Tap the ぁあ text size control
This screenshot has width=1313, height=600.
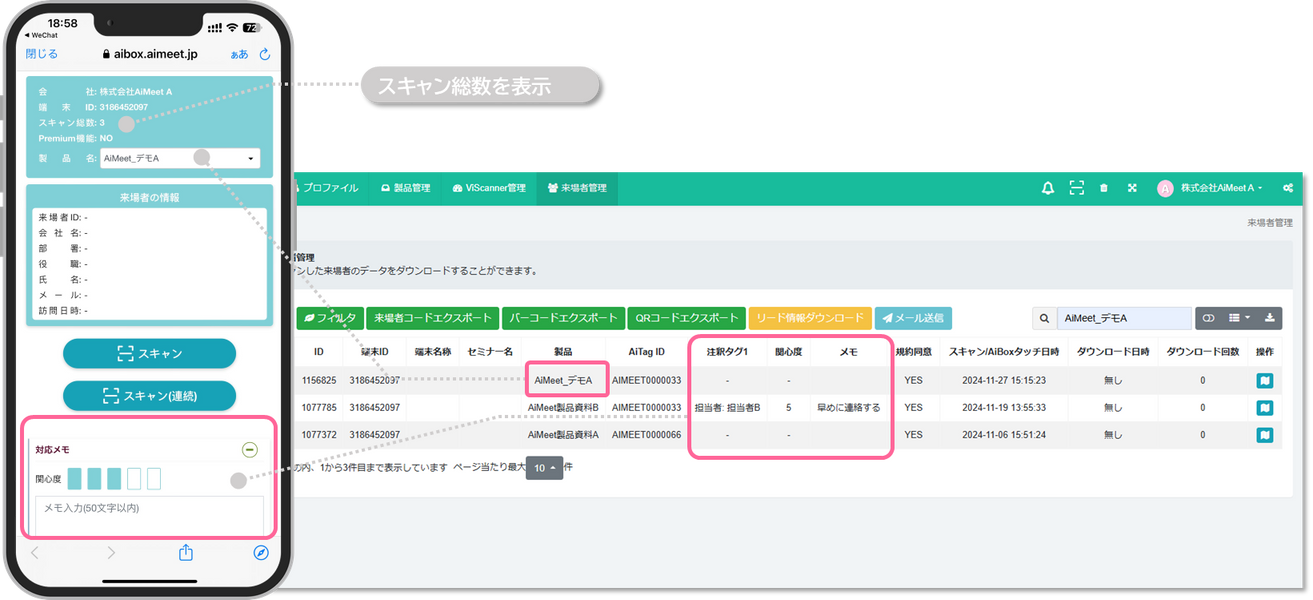239,54
